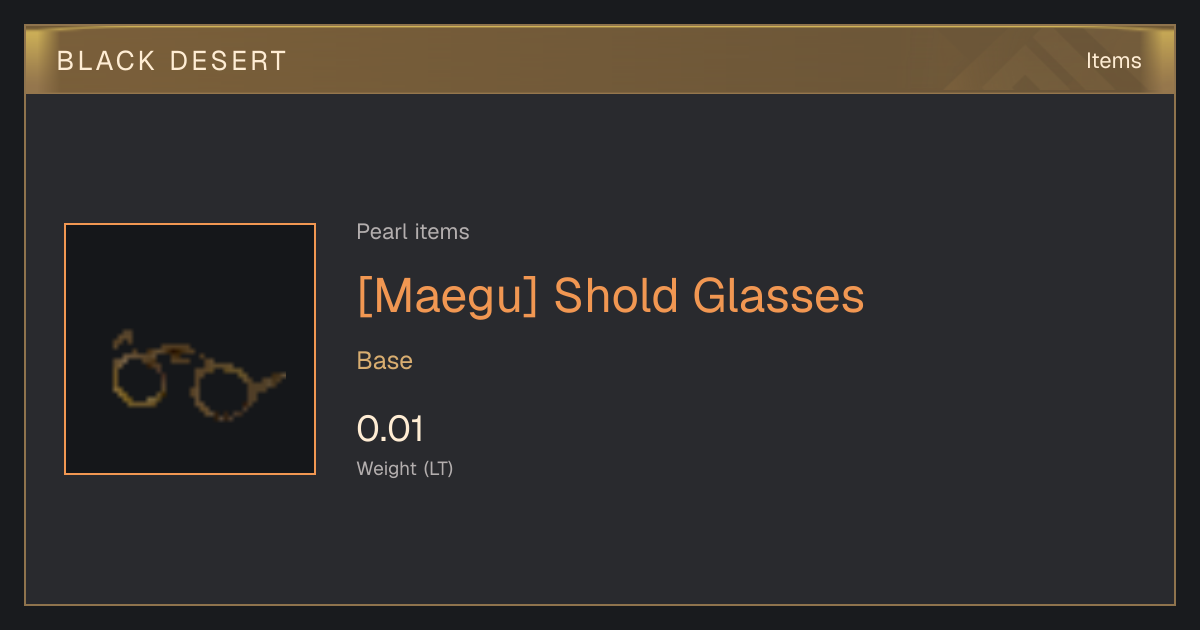Screen dimensions: 1200x630
Task: Select the left lens of the glasses icon
Action: pyautogui.click(x=138, y=378)
